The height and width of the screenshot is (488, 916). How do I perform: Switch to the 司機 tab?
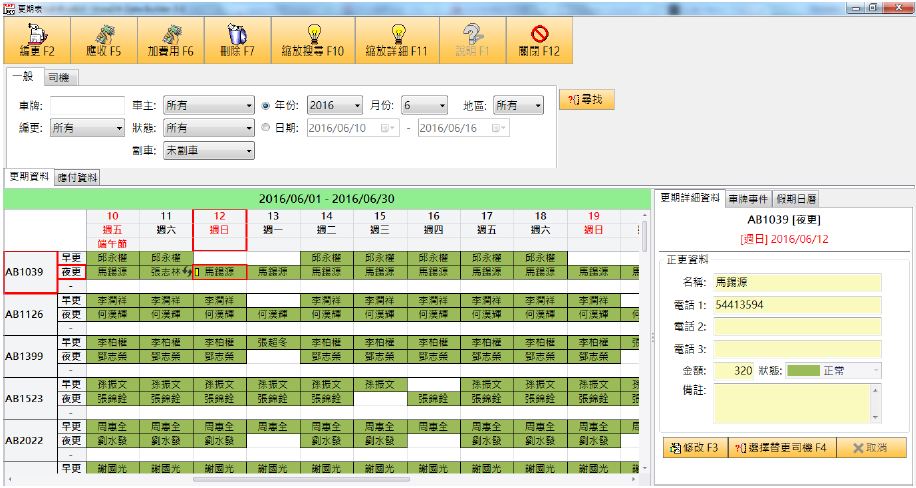coord(62,77)
